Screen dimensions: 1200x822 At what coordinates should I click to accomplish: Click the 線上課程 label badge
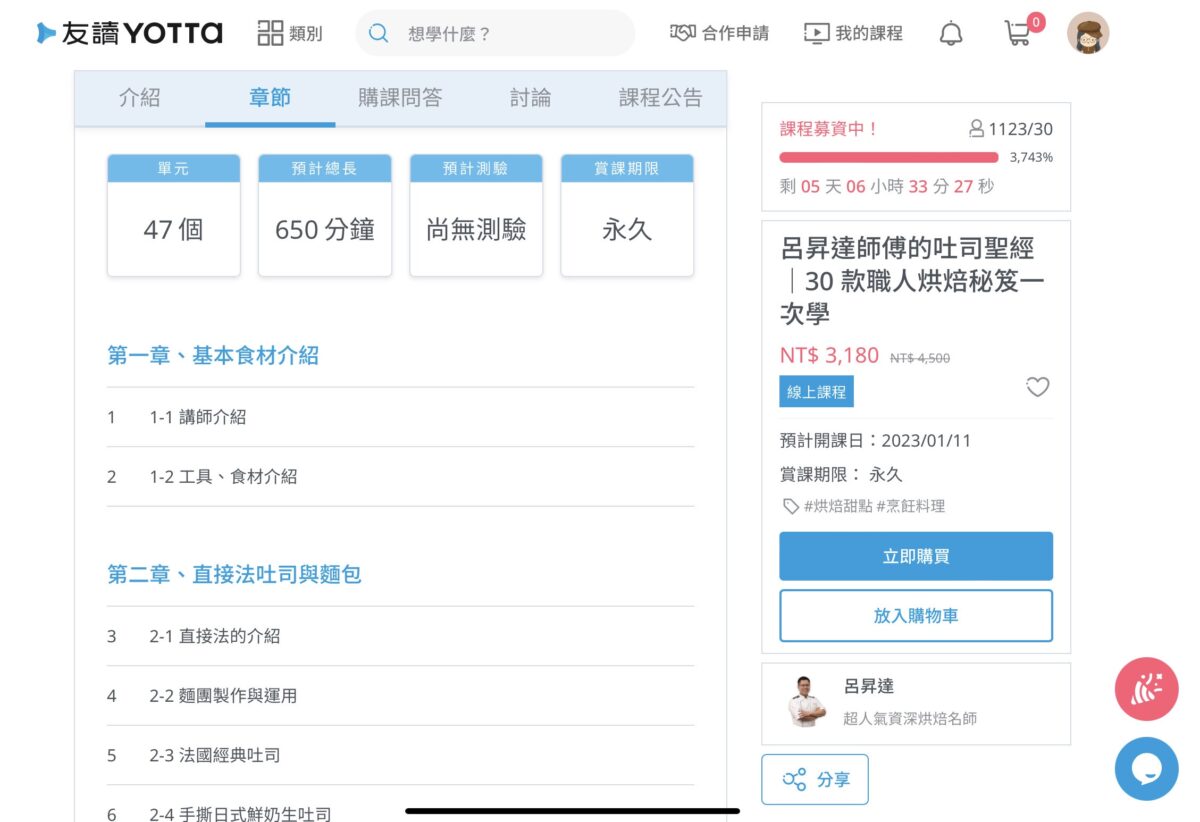click(816, 392)
